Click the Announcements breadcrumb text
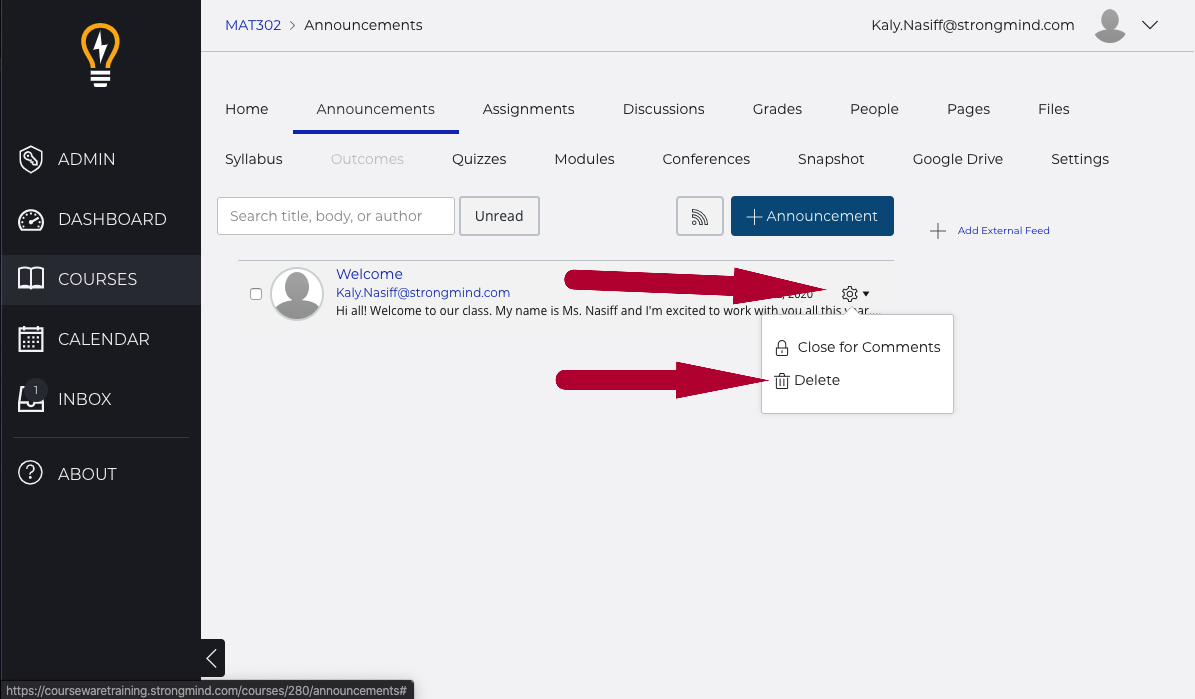 point(364,25)
